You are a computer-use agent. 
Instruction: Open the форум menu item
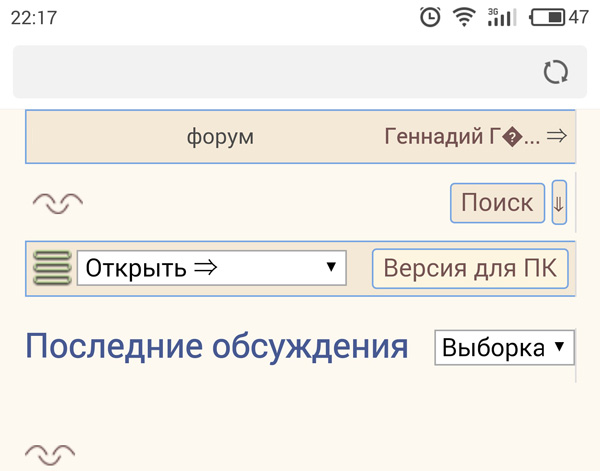tap(220, 137)
